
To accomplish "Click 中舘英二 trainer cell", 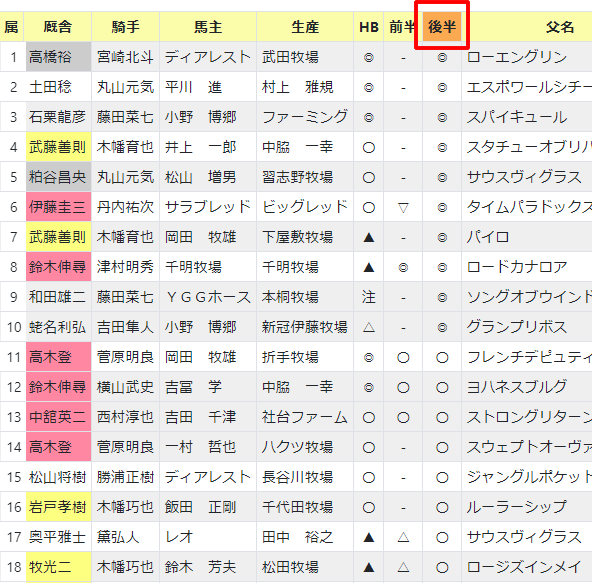I will pyautogui.click(x=59, y=417).
